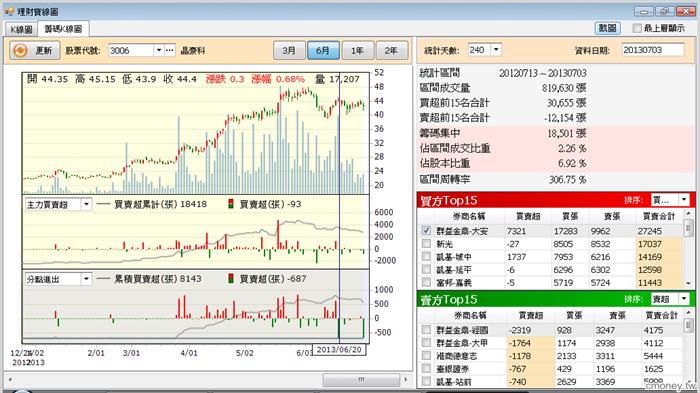Screen dimensions: 700x393
Task: Click the 17037 total cell for 新光
Action: 659,244
